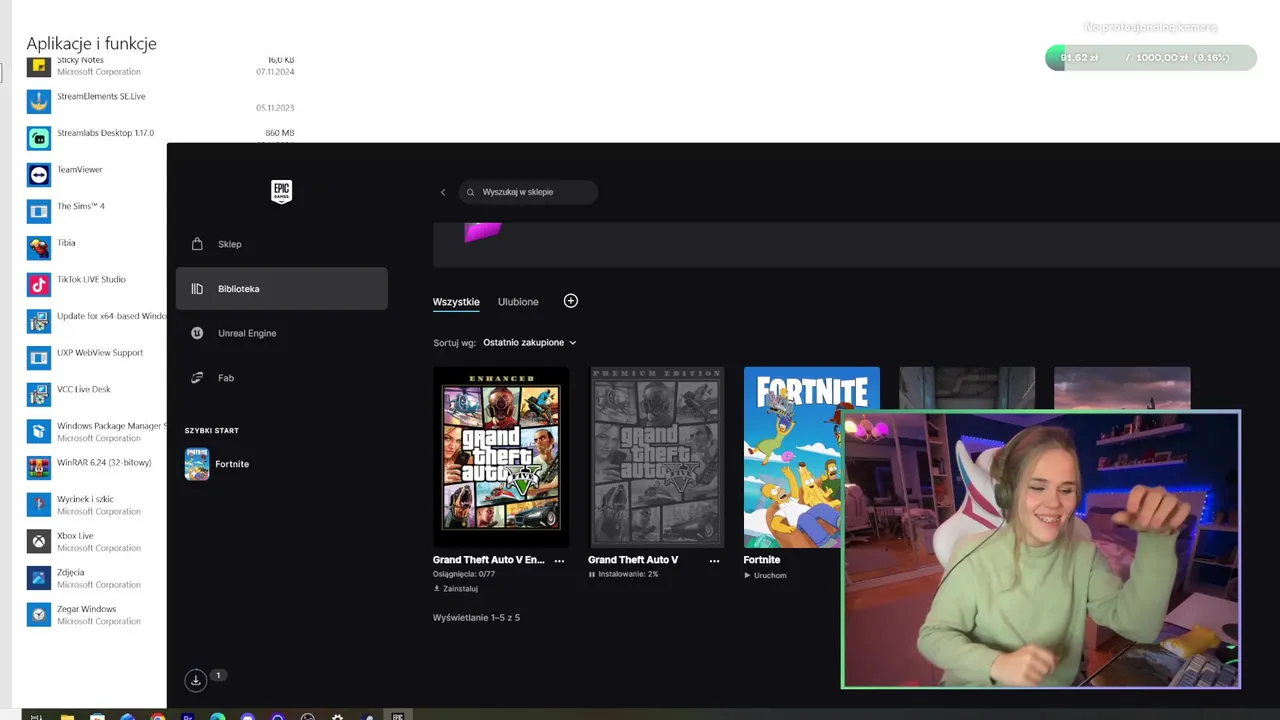Select Streamlabs Desktop app icon

click(x=38, y=138)
